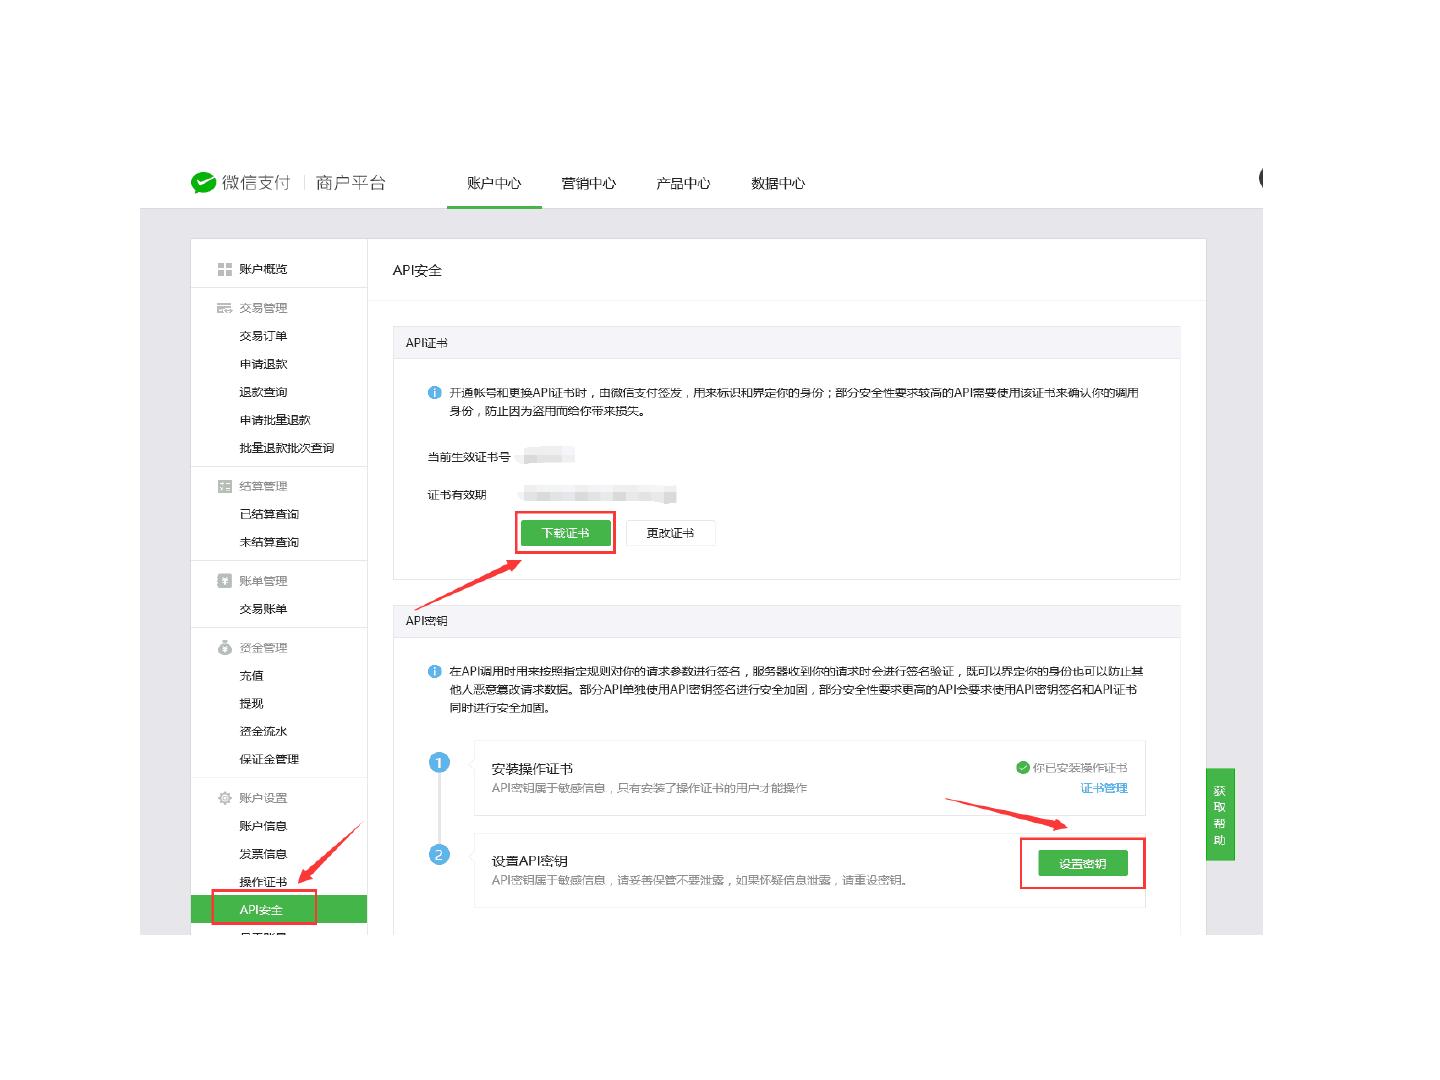The width and height of the screenshot is (1440, 1080).
Task: Open 提现 menu item
Action: click(x=251, y=704)
